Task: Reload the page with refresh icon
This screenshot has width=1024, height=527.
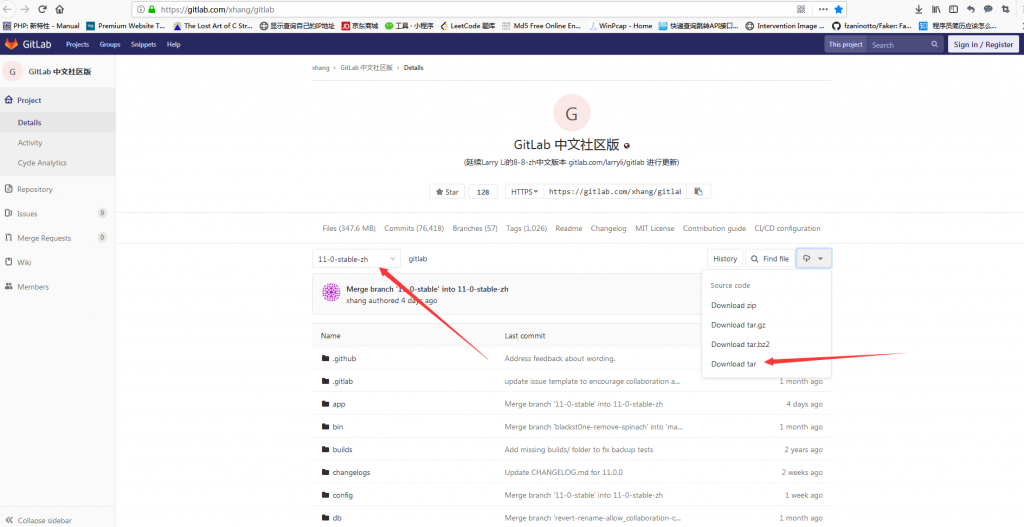Action: 42,9
